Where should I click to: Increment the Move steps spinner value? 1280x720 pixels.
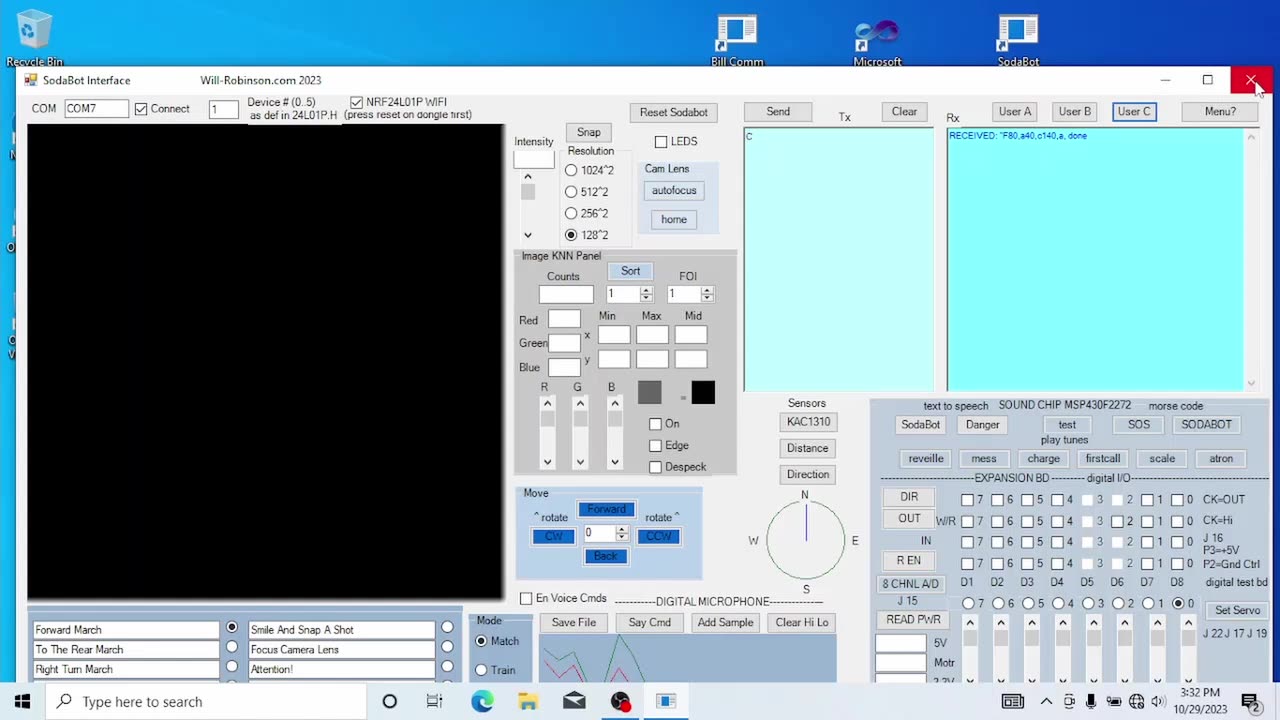click(x=621, y=529)
